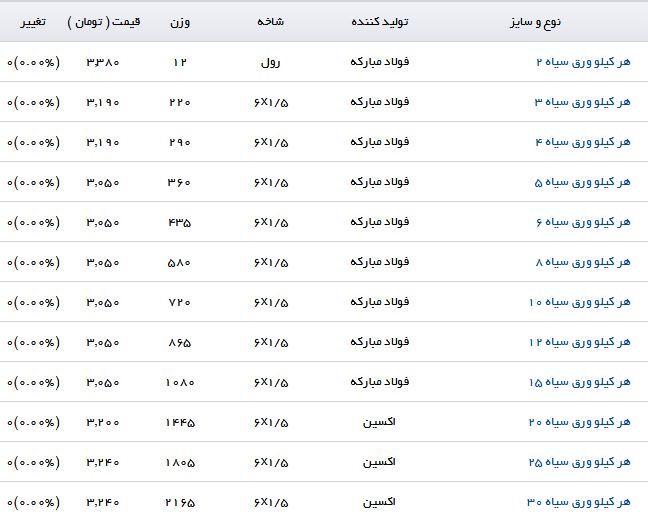Select '۶X۱/۵' in the ورق سیاه ۸ row

(271, 263)
